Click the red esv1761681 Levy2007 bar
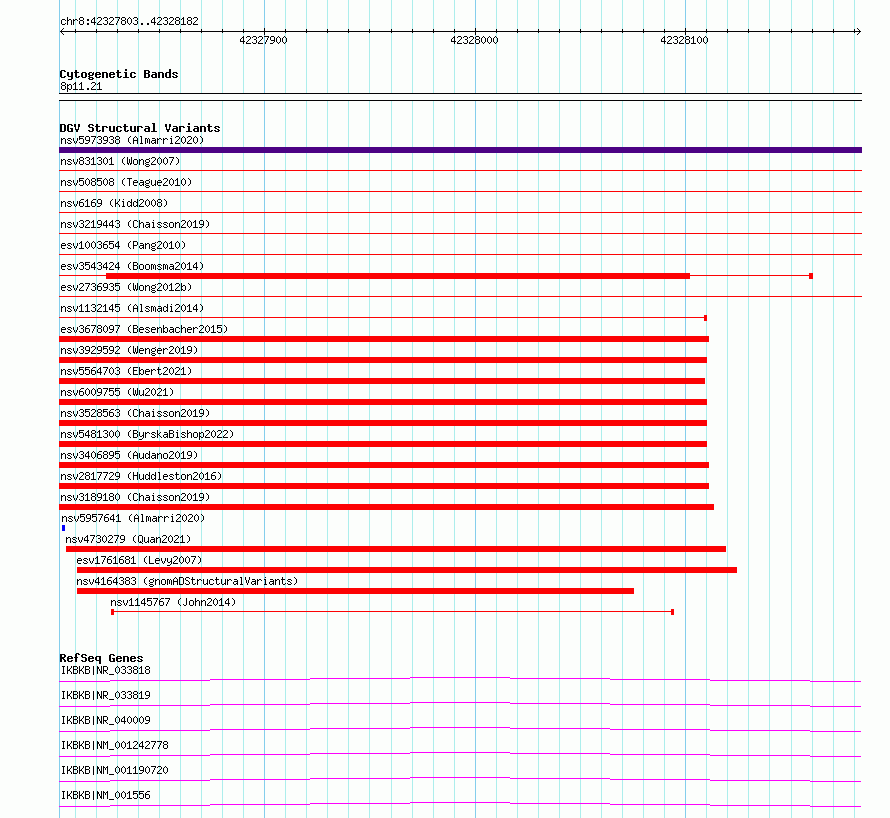The width and height of the screenshot is (890, 818). 406,570
